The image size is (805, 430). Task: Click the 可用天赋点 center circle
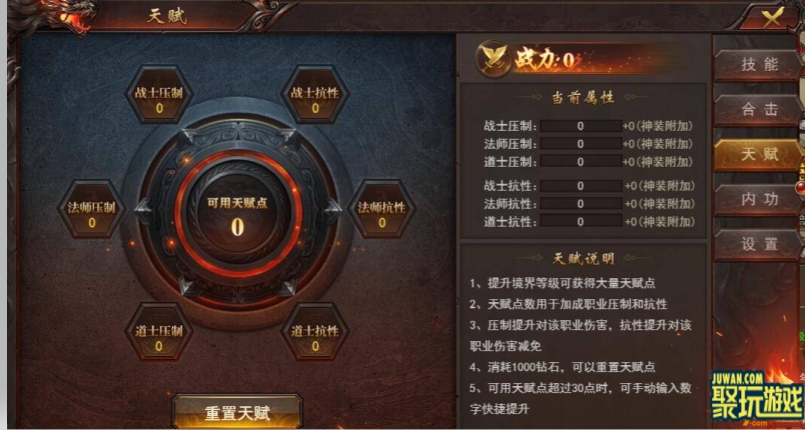tap(237, 214)
